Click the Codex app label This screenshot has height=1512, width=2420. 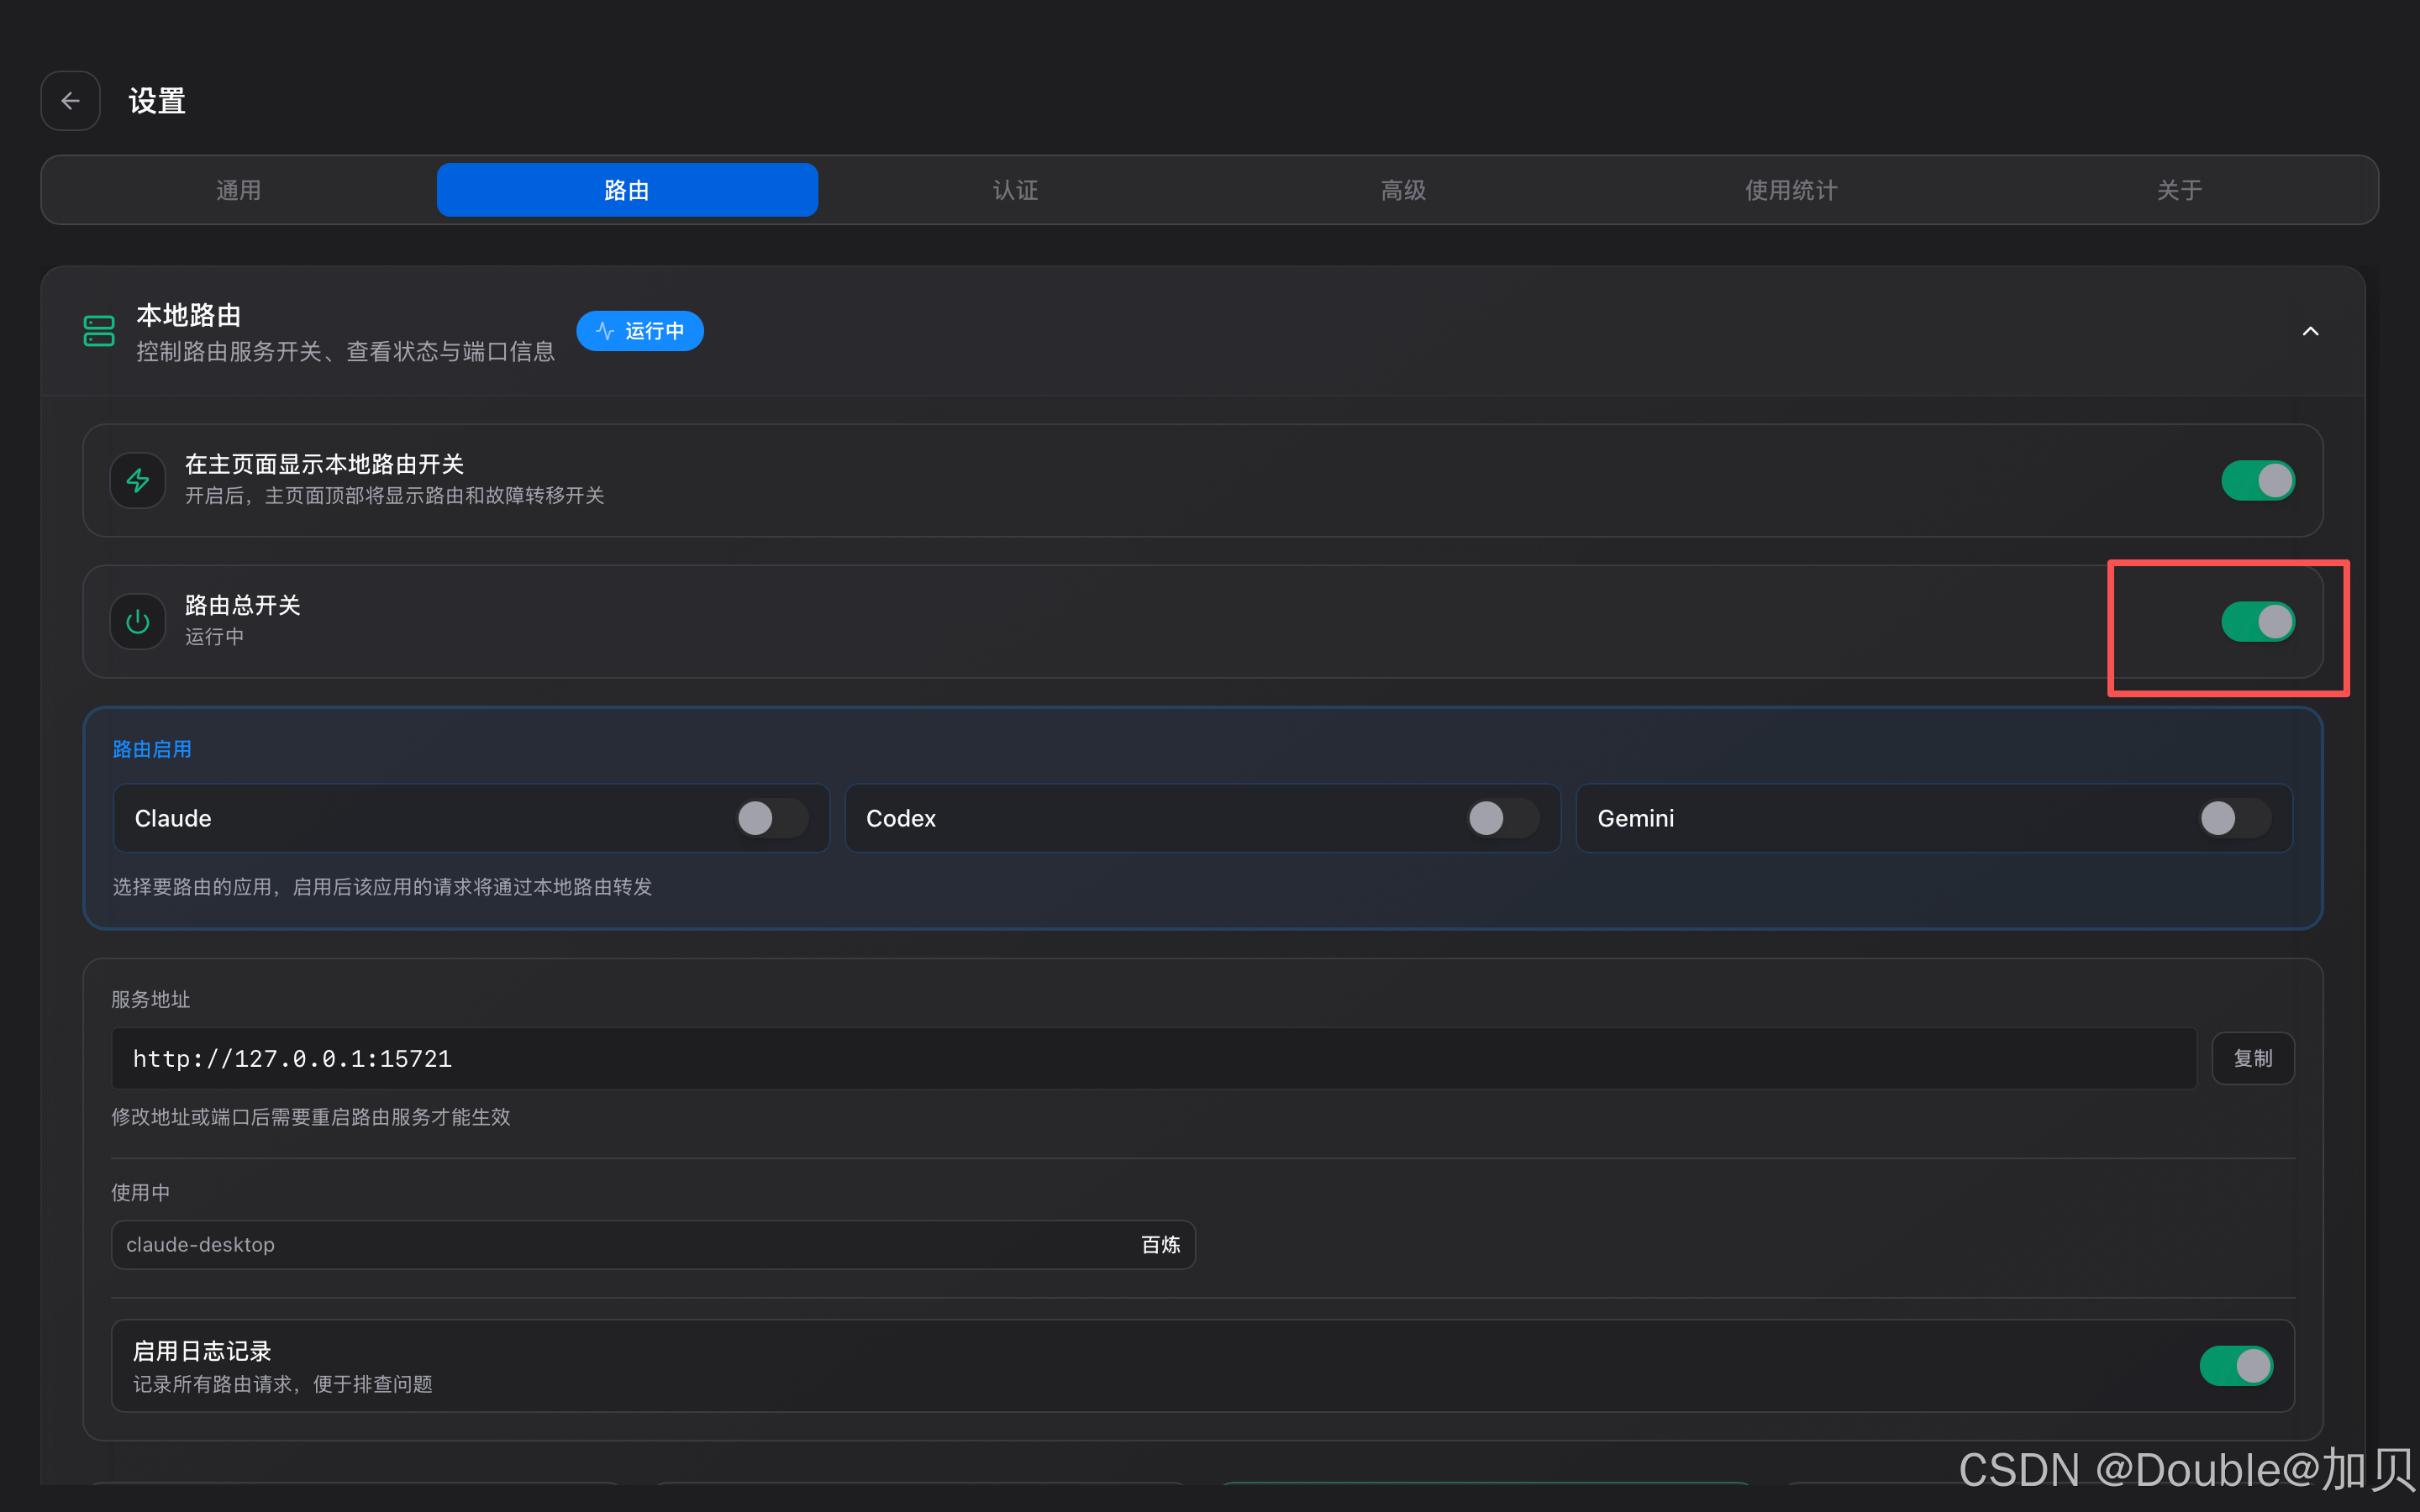[x=901, y=818]
